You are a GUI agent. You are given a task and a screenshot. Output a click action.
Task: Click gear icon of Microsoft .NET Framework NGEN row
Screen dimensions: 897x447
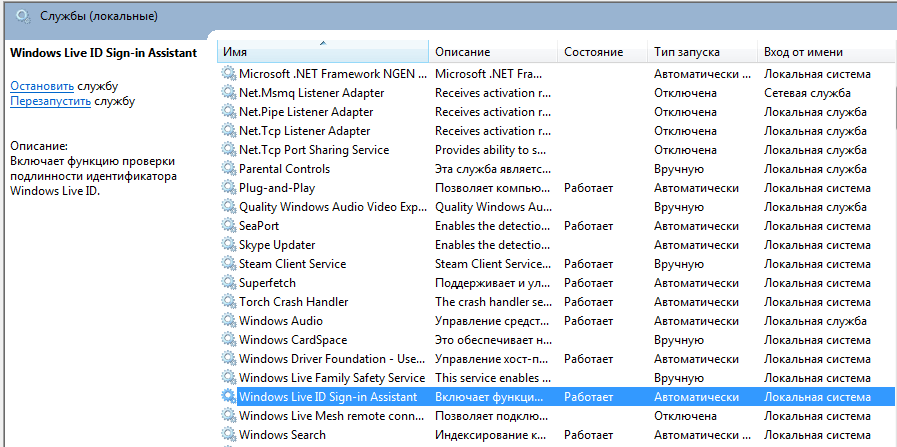[x=229, y=74]
